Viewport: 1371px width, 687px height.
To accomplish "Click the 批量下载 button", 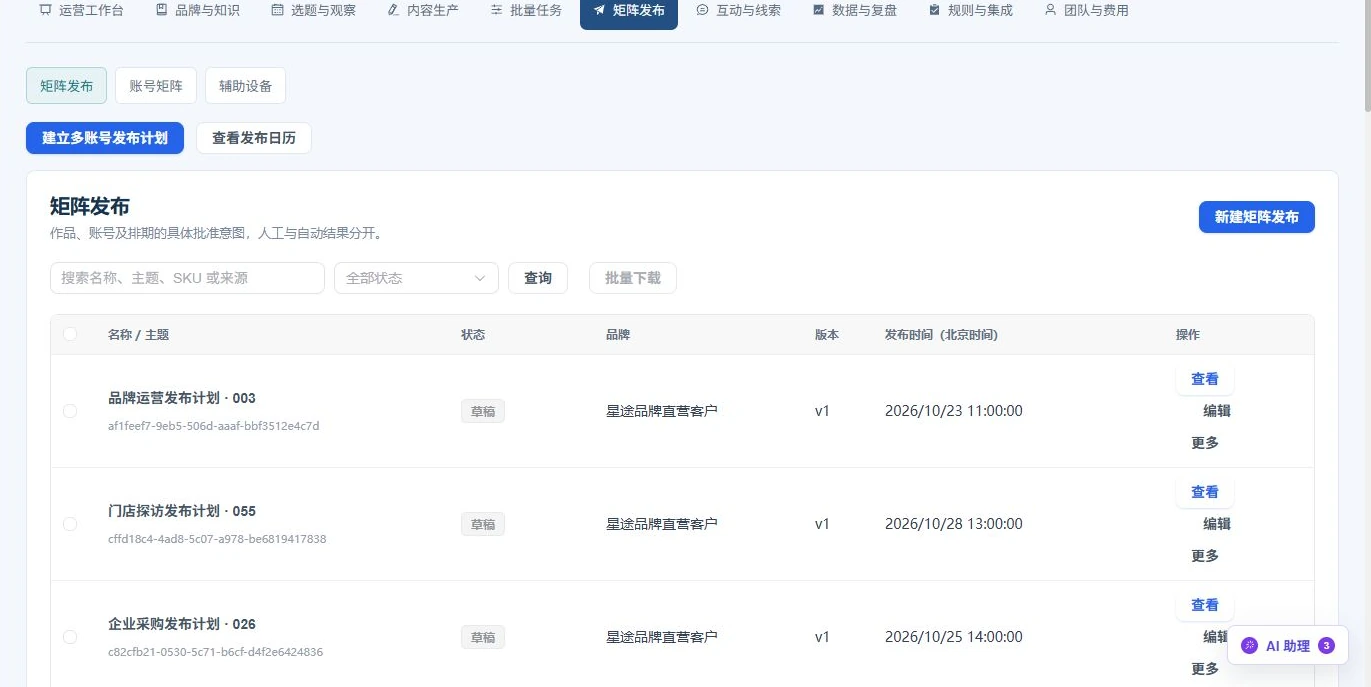I will (633, 278).
